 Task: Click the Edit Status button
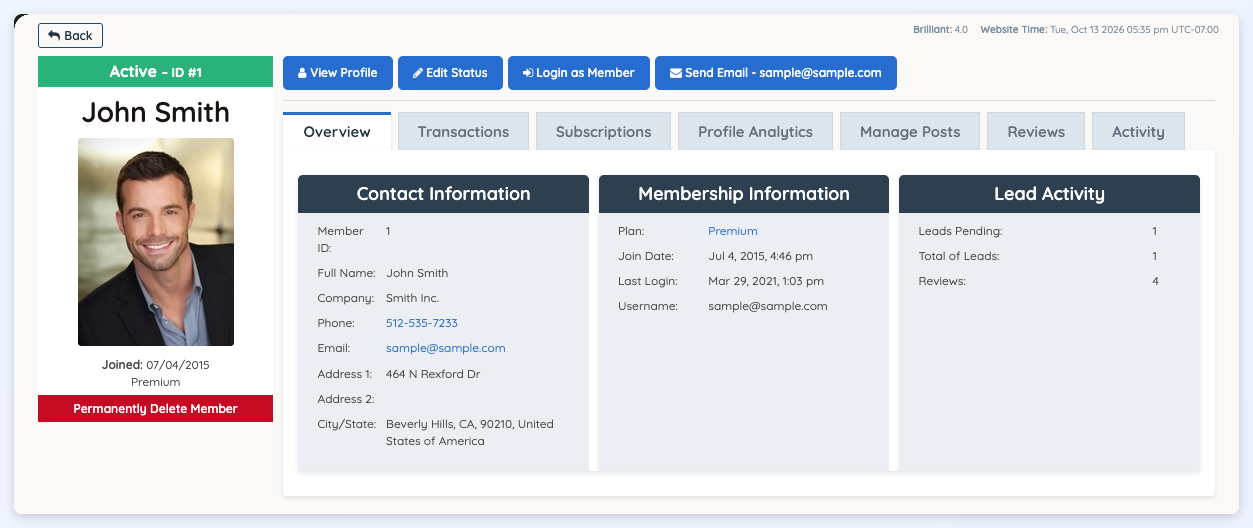pyautogui.click(x=450, y=73)
